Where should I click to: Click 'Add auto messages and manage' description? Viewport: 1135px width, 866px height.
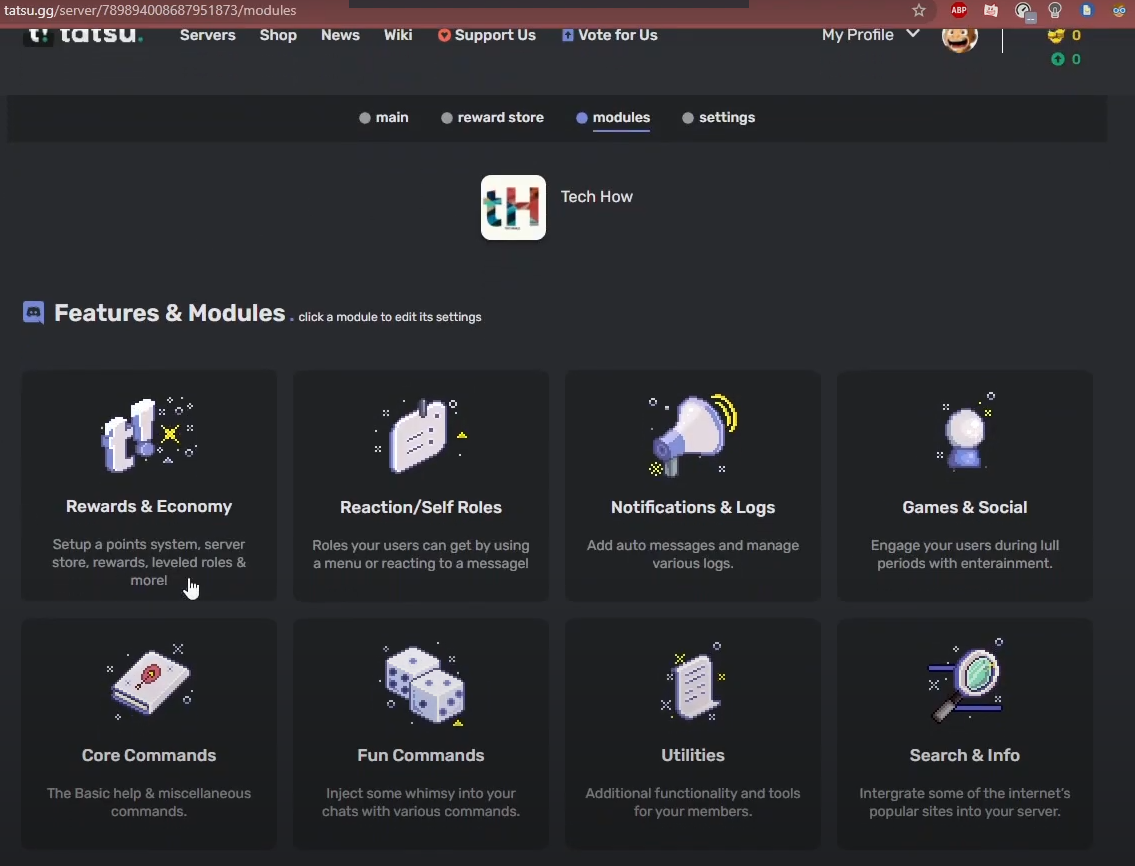coord(693,554)
